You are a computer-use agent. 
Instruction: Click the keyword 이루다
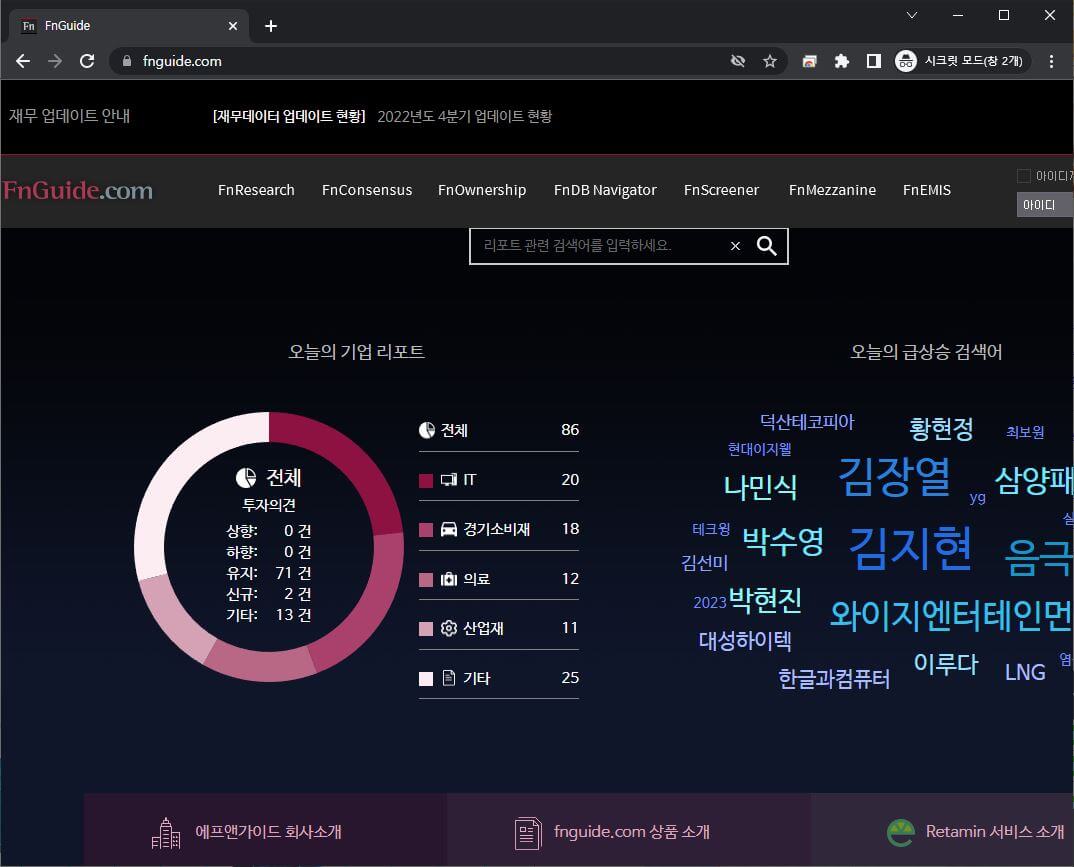tap(946, 663)
